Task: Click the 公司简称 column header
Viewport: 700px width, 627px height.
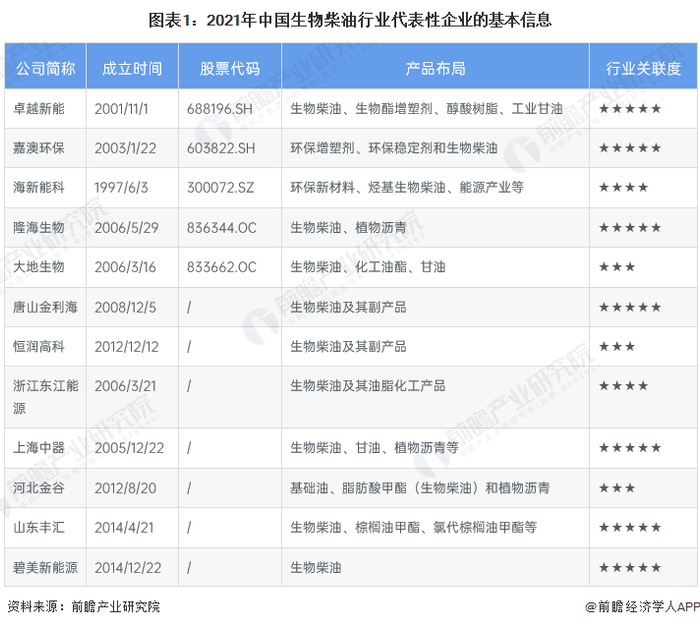Action: (46, 66)
